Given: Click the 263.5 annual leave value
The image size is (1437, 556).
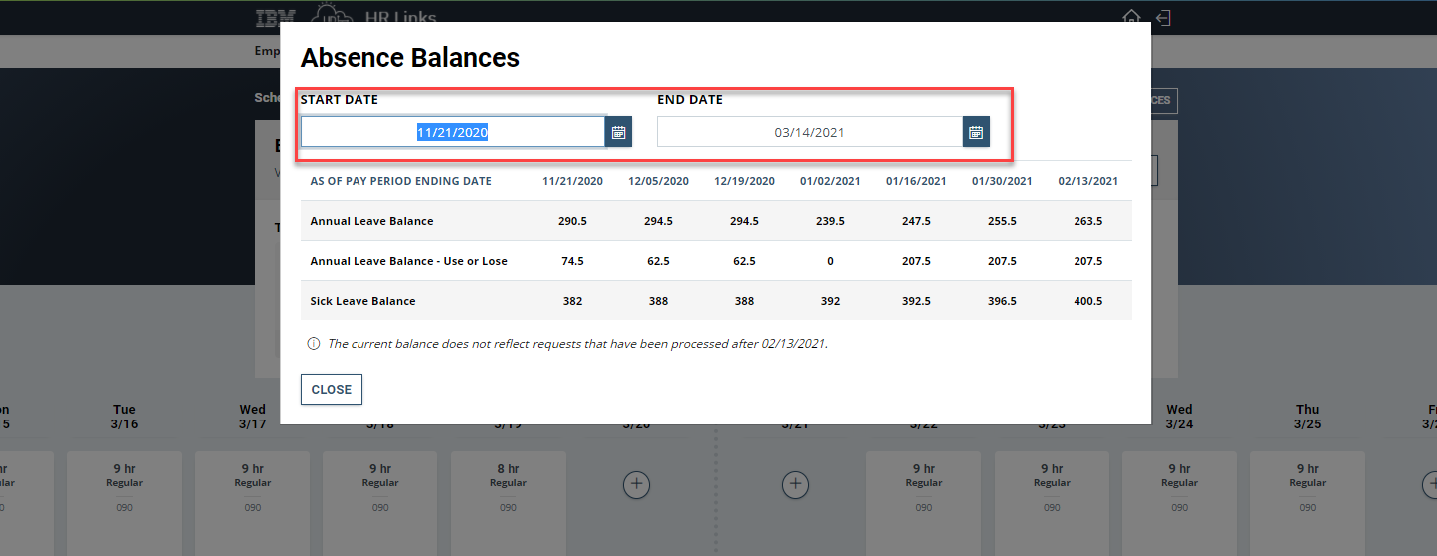Looking at the screenshot, I should (1088, 221).
